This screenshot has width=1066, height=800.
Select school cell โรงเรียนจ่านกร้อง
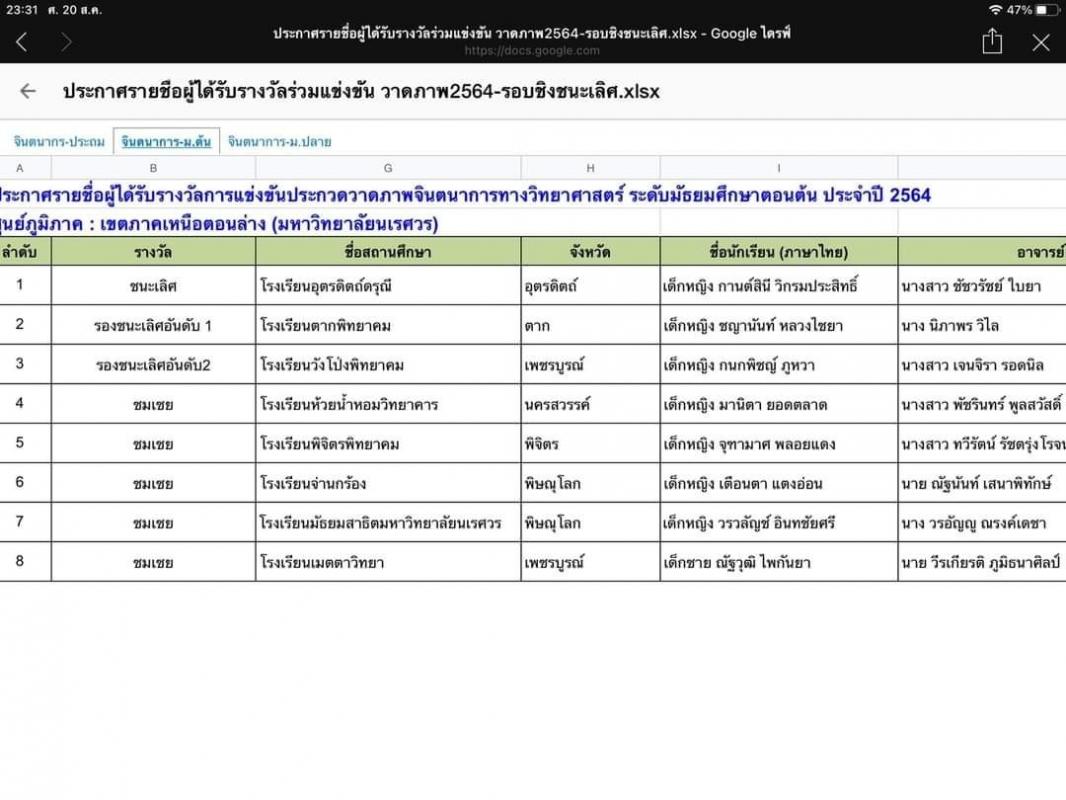coord(388,483)
